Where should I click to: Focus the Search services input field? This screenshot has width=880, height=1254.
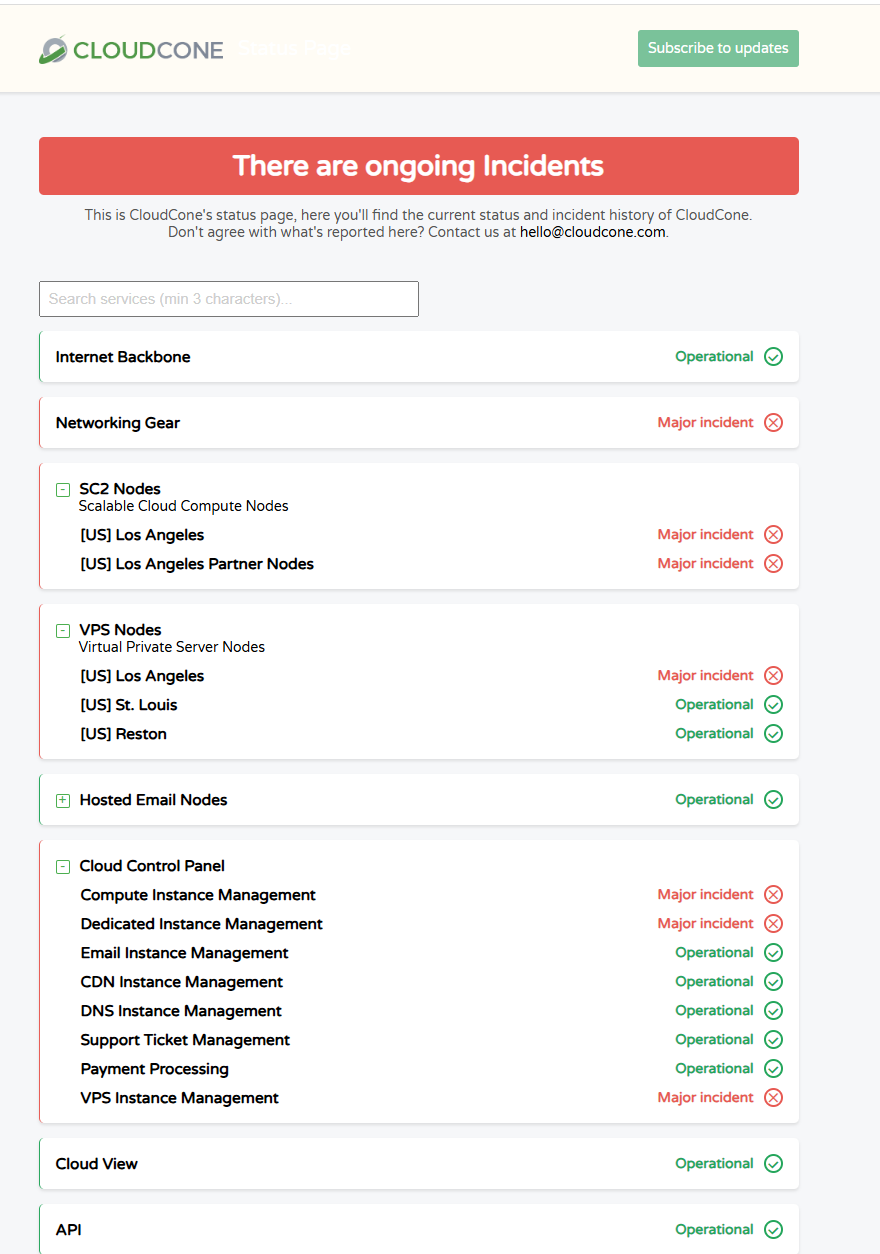(x=229, y=299)
